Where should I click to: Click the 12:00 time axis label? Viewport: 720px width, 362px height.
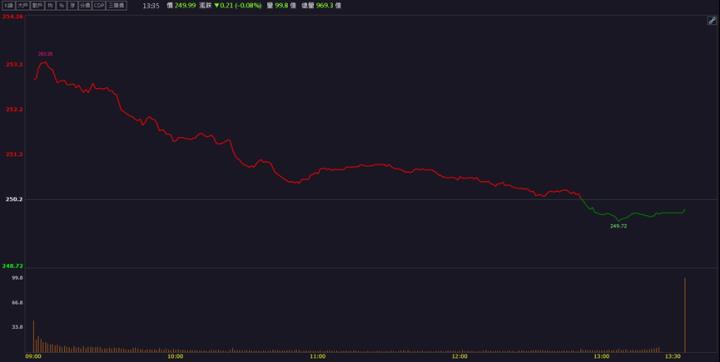(x=459, y=356)
